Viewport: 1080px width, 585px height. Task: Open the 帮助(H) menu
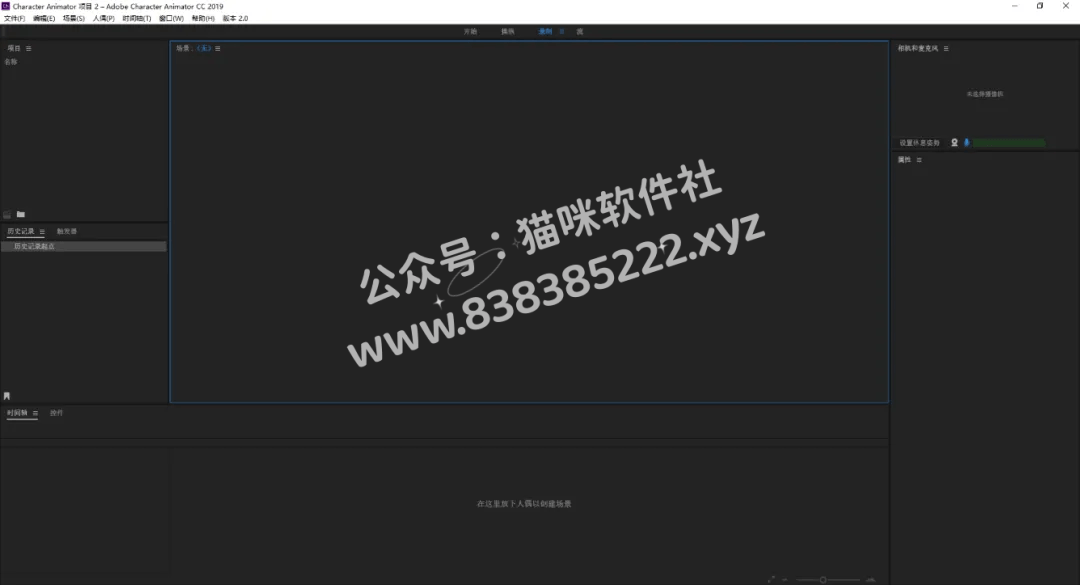[x=203, y=19]
